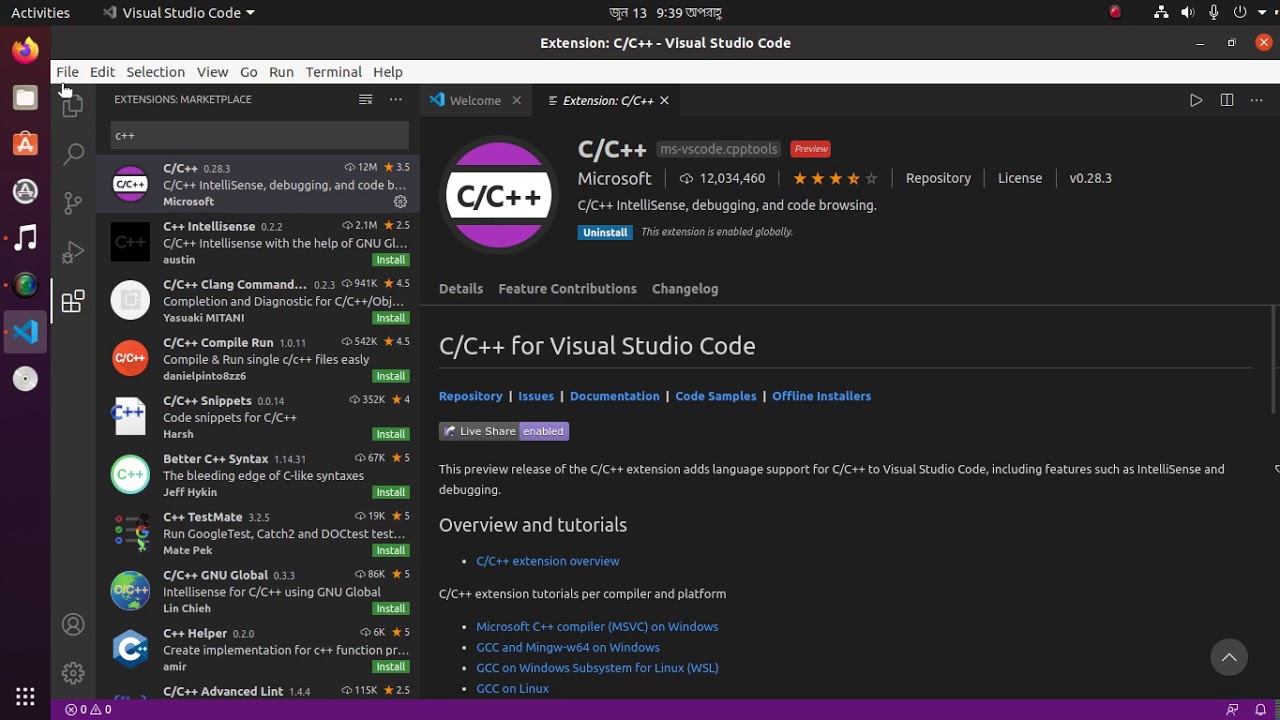Viewport: 1280px width, 720px height.
Task: Split the editor to the right
Action: coord(1226,100)
